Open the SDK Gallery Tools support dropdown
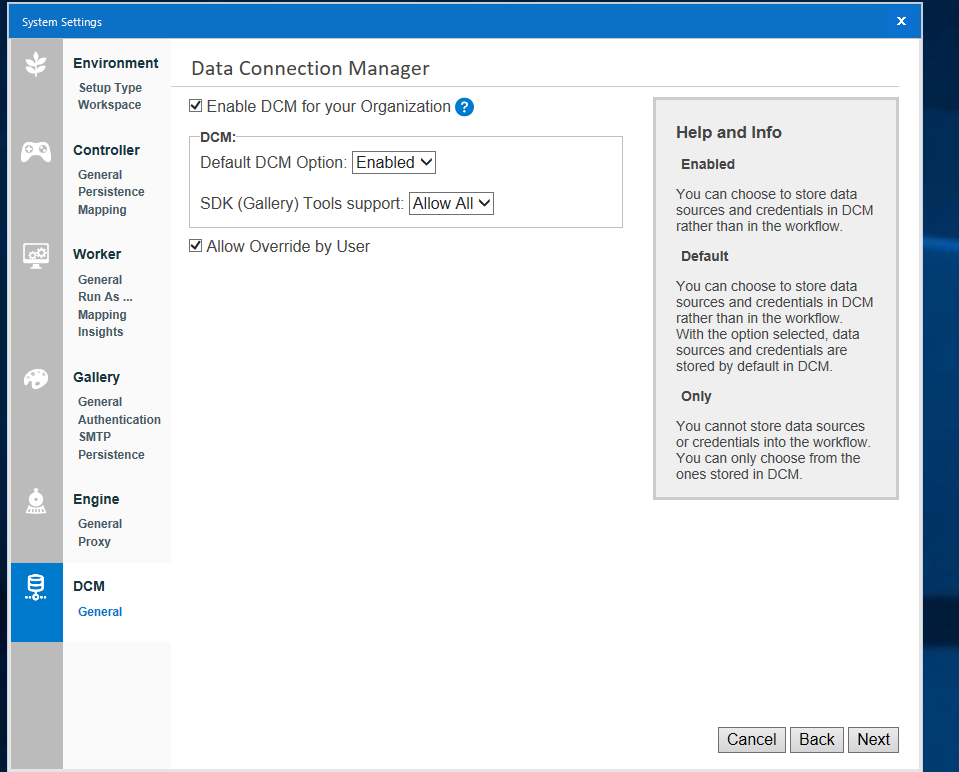 point(451,202)
